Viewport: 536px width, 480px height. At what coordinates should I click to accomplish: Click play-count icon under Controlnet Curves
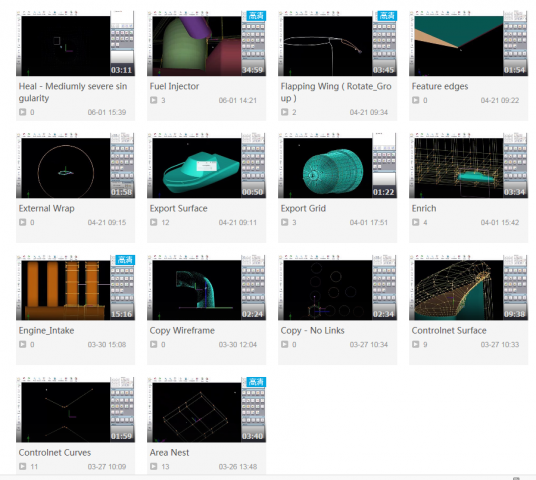(23, 466)
